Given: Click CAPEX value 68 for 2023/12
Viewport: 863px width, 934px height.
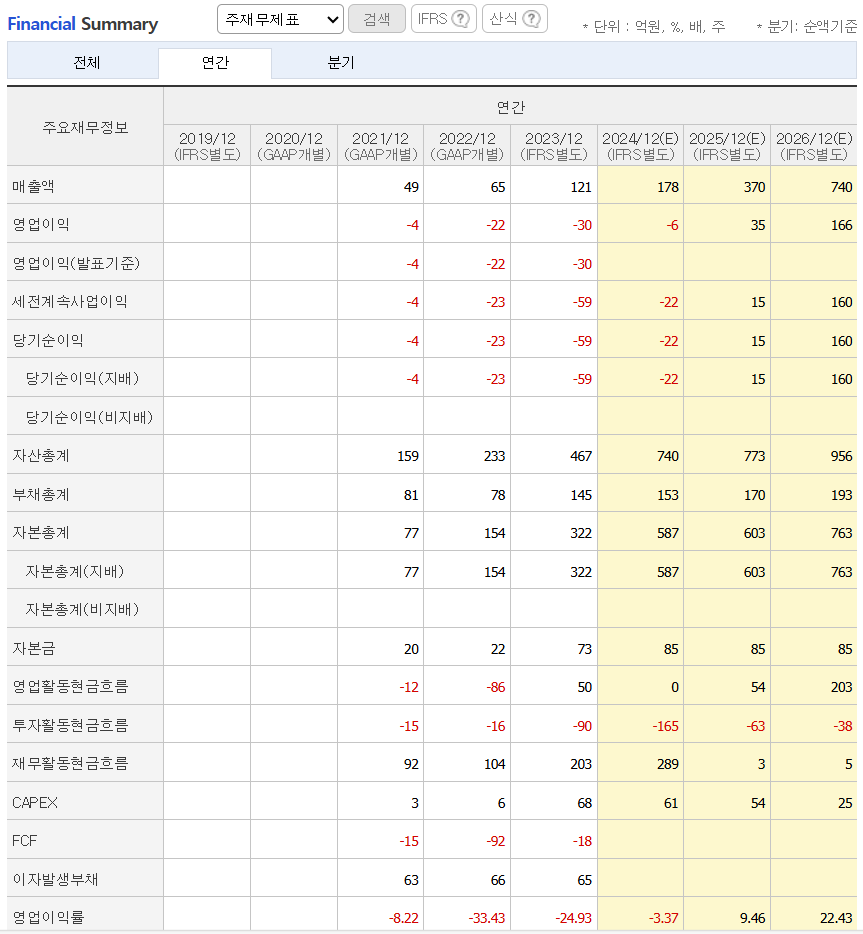Looking at the screenshot, I should pos(584,803).
